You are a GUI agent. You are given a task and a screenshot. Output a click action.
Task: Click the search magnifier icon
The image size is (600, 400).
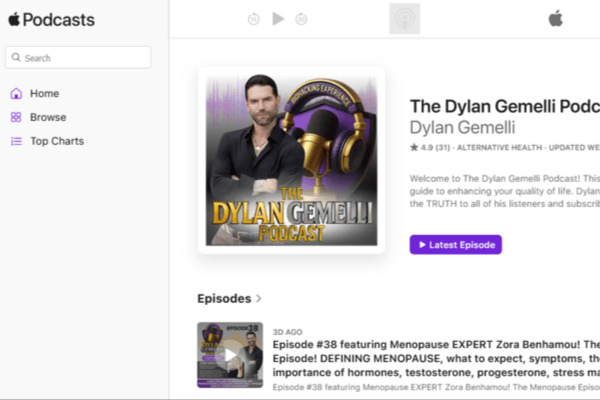point(16,57)
